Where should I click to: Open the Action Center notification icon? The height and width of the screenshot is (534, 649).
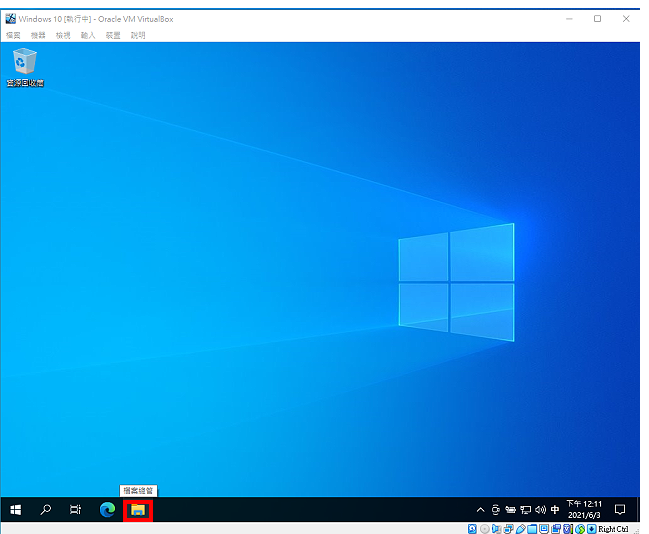pyautogui.click(x=620, y=510)
